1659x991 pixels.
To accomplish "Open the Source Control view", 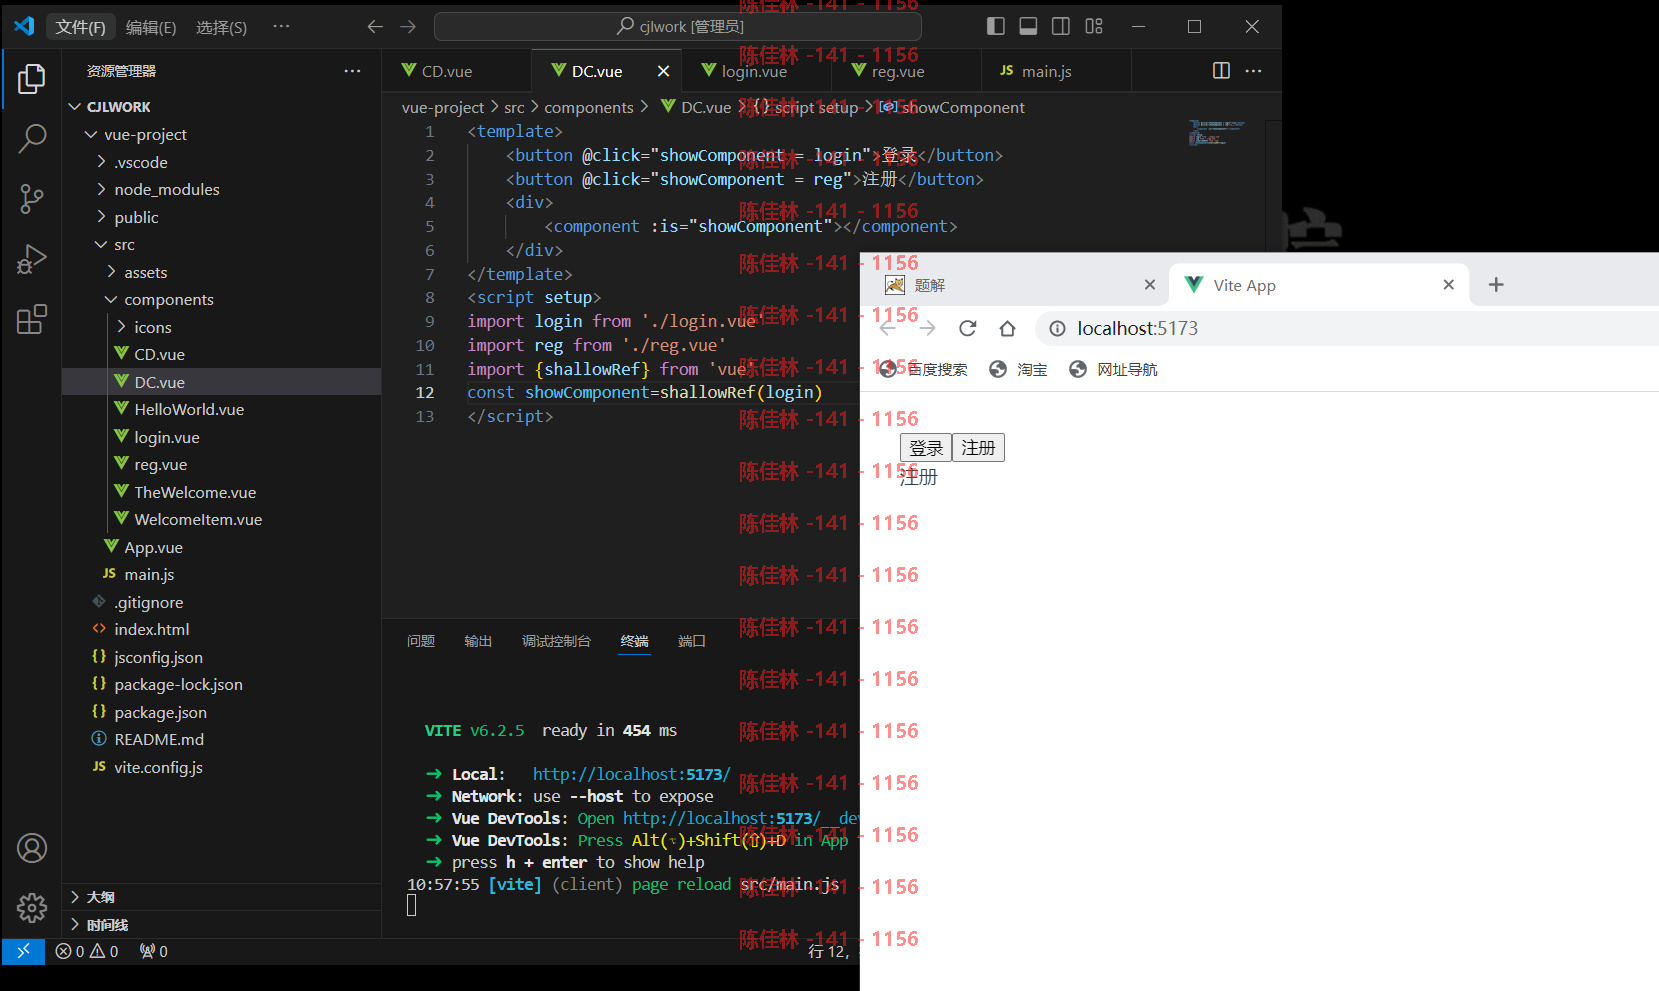I will click(x=32, y=199).
